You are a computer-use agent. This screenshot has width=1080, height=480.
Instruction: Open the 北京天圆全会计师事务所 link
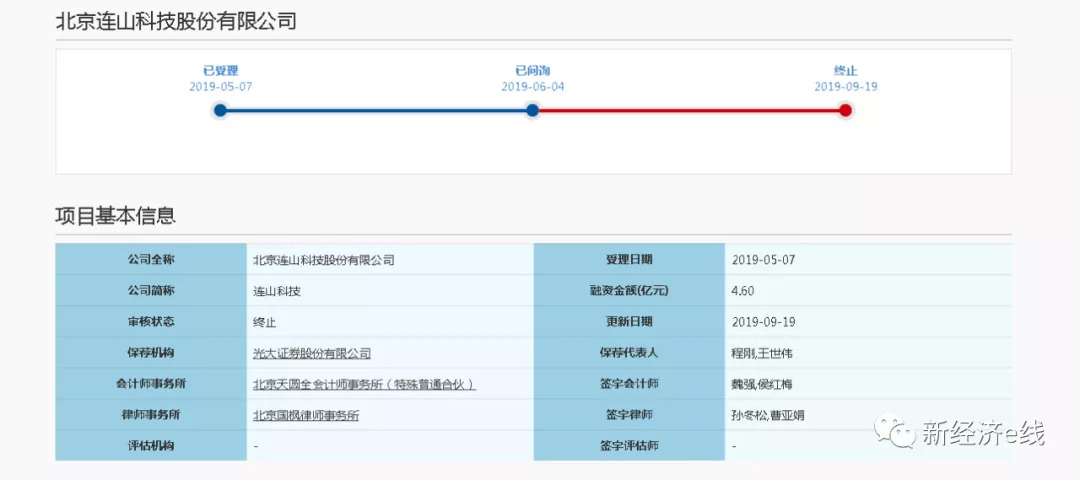364,384
